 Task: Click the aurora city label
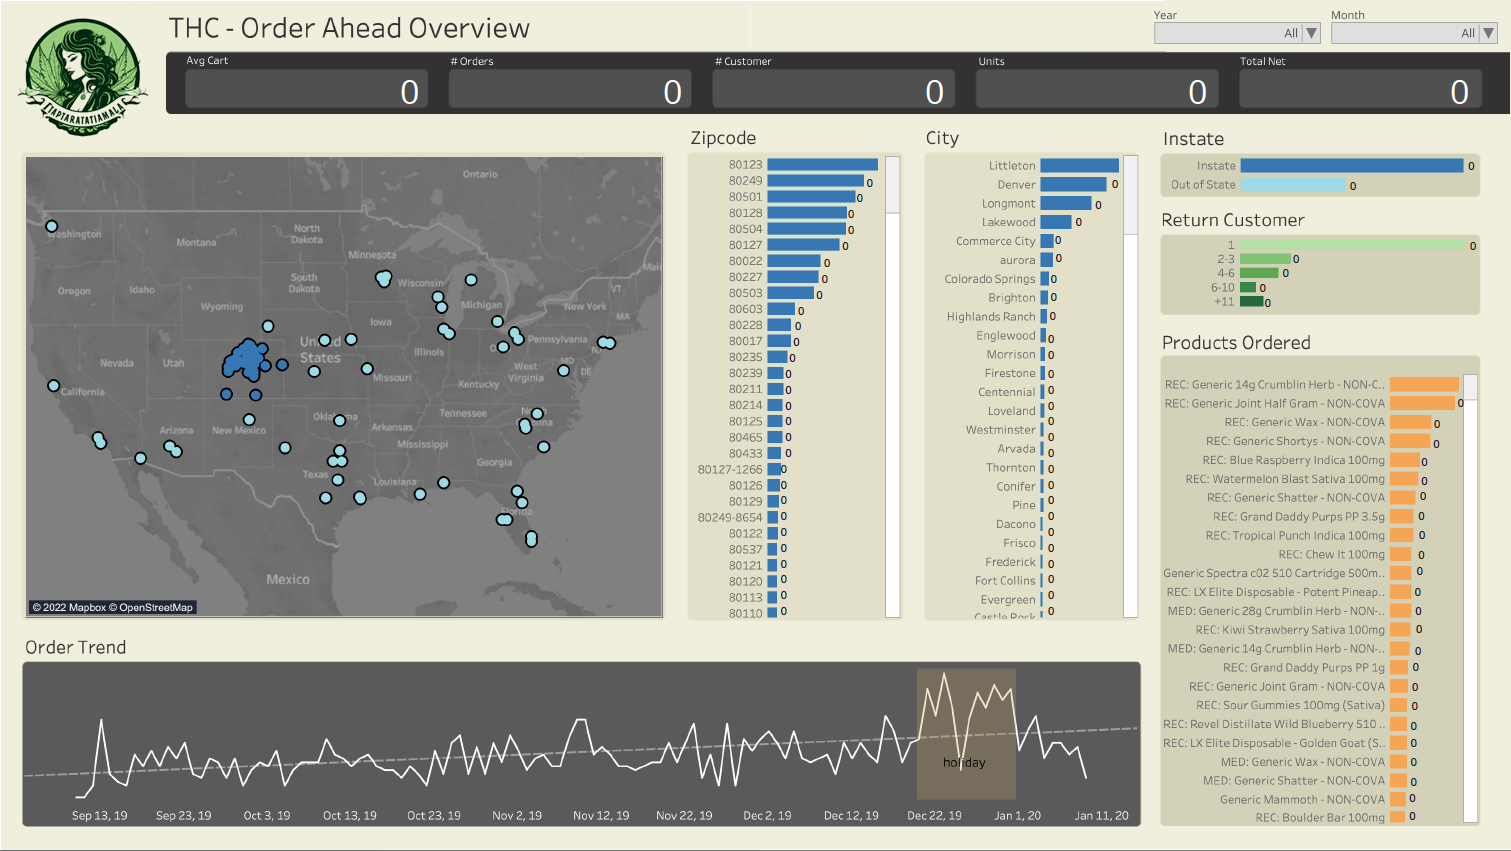1017,260
